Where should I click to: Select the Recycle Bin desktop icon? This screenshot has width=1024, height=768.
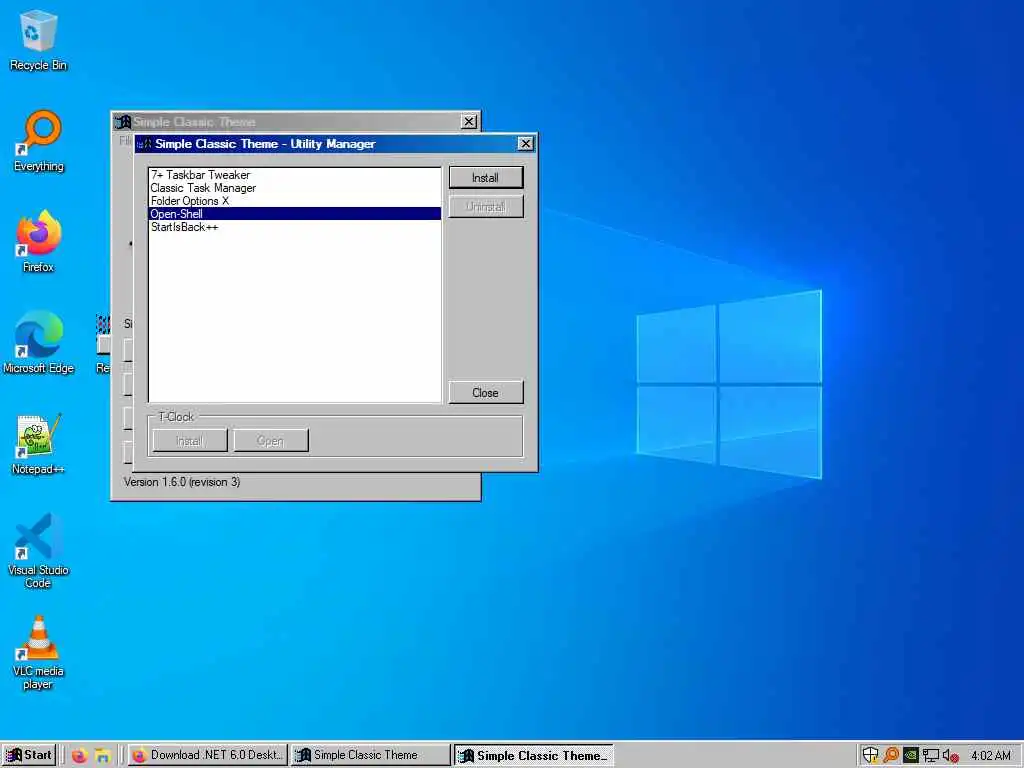38,40
